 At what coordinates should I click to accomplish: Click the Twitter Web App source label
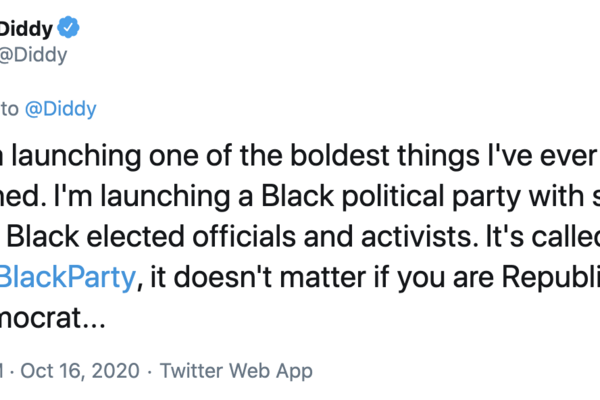pos(236,370)
